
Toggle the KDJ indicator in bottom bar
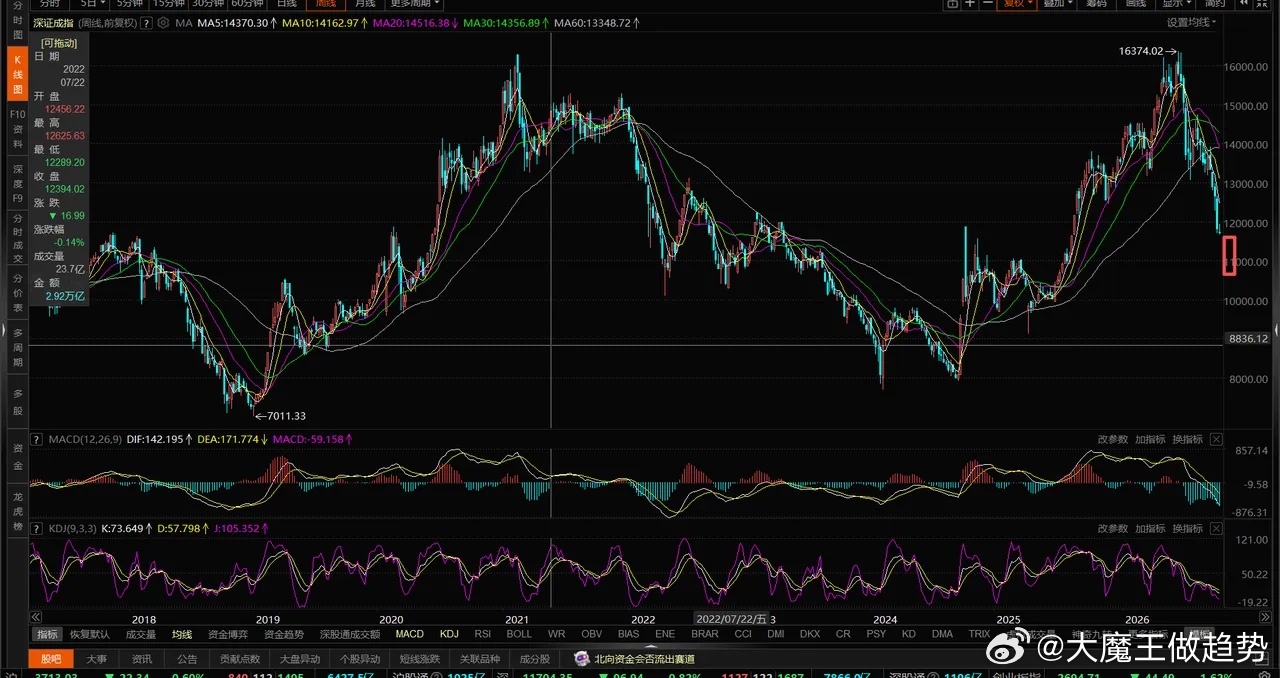click(449, 634)
